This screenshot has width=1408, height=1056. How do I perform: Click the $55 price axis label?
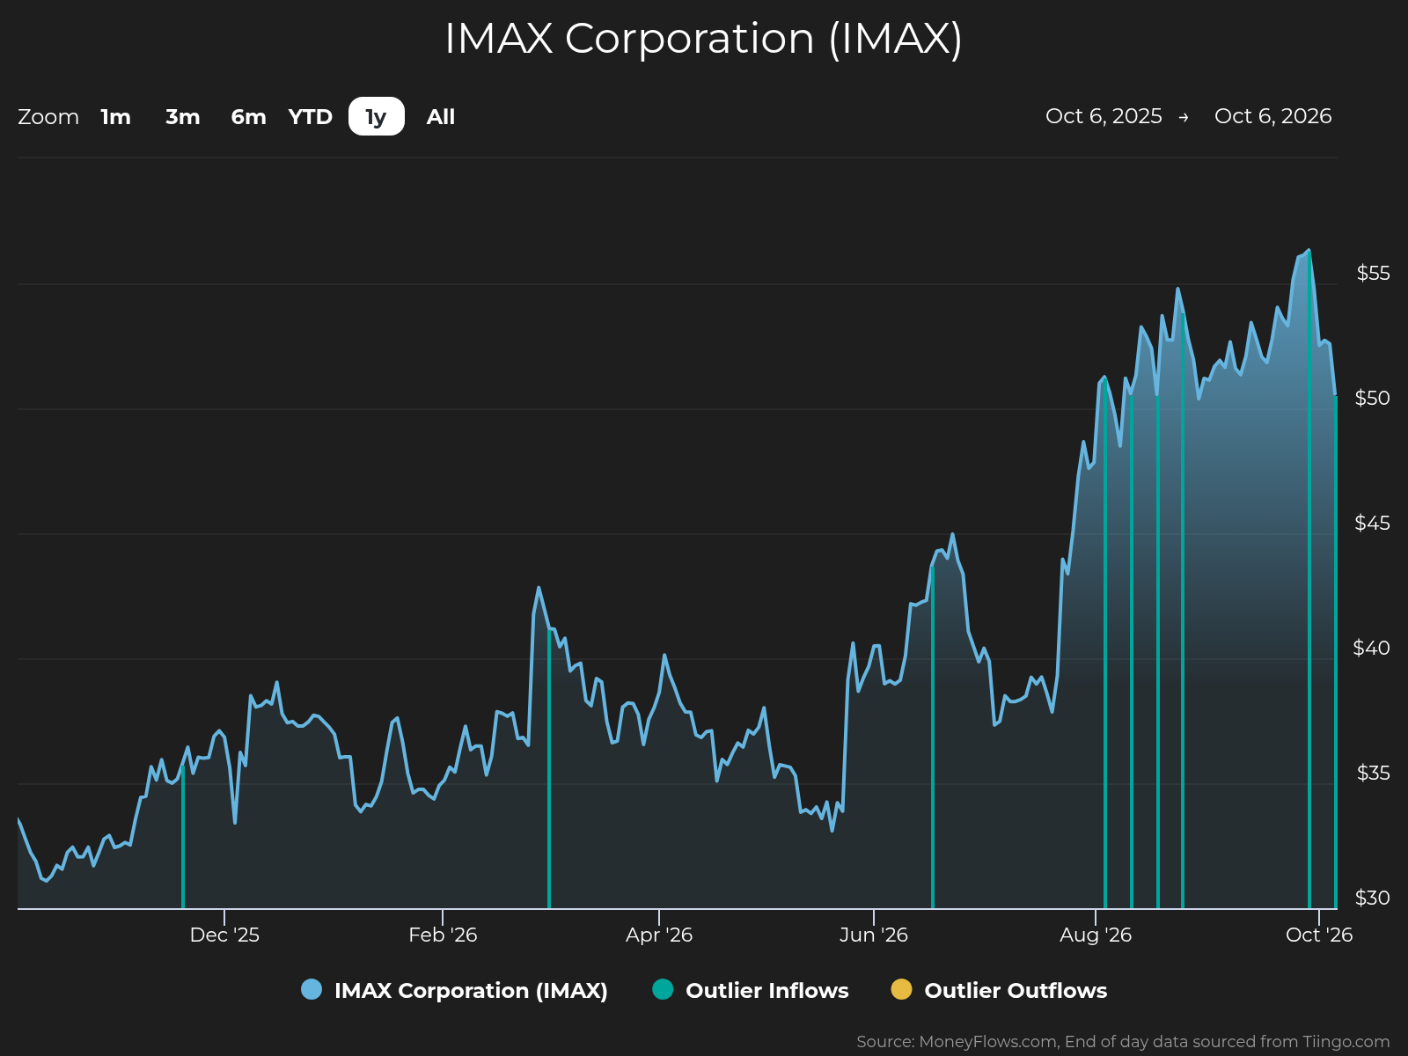click(1373, 273)
